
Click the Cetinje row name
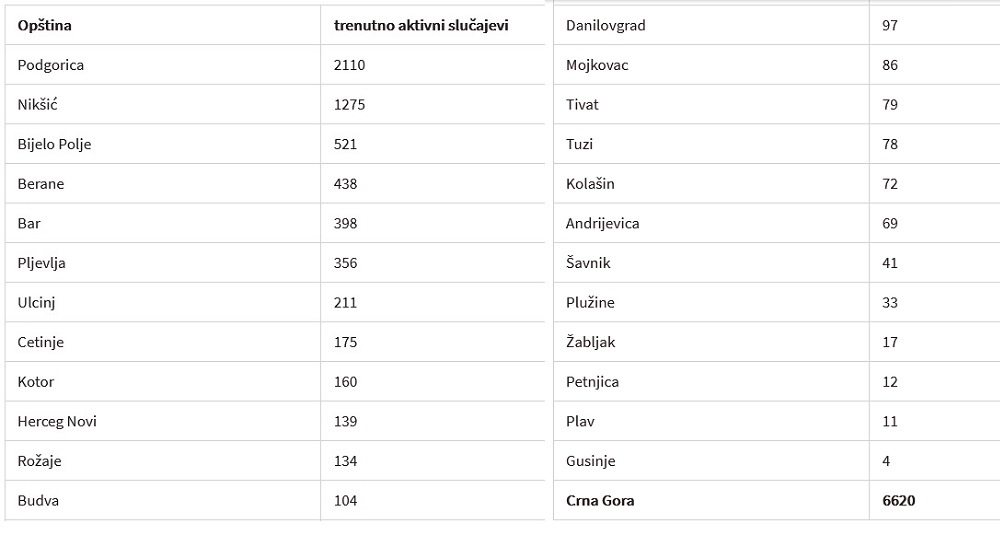click(x=41, y=342)
